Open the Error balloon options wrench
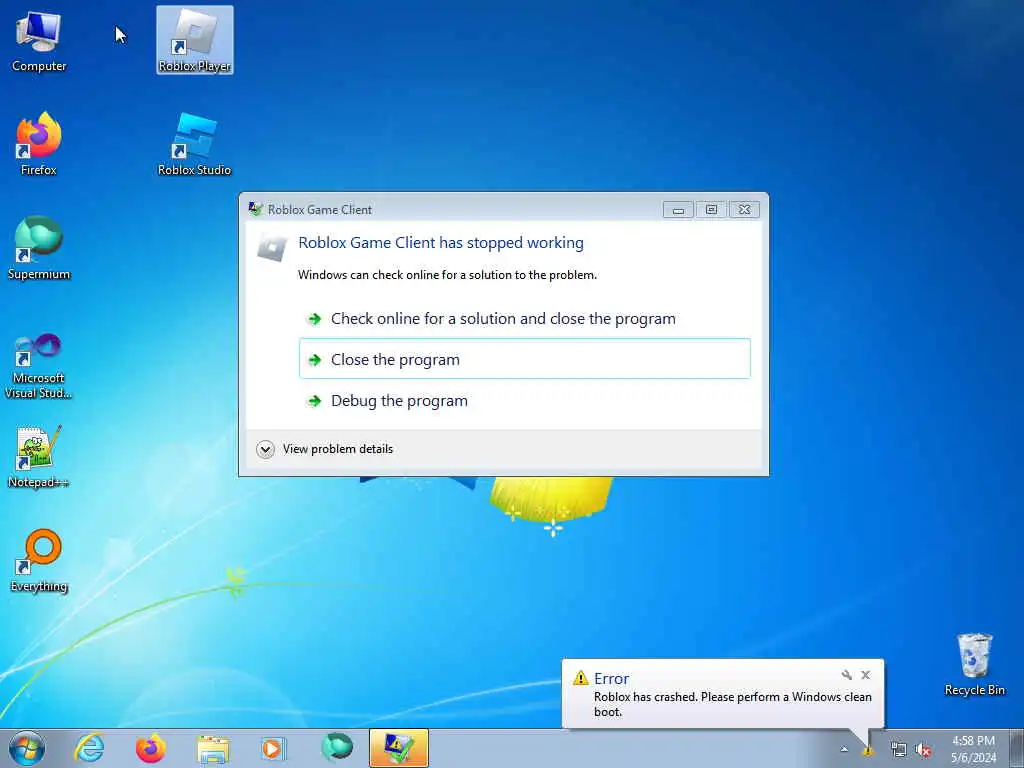1024x768 pixels. 846,675
